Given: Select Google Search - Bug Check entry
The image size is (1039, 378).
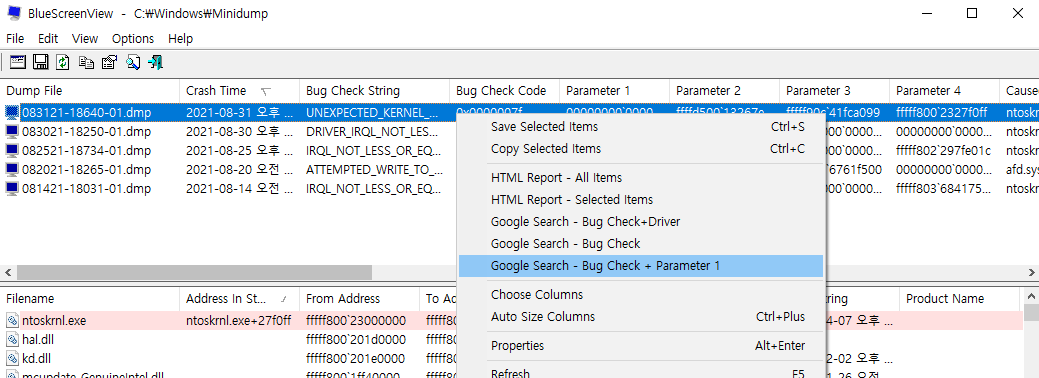Looking at the screenshot, I should [641, 243].
